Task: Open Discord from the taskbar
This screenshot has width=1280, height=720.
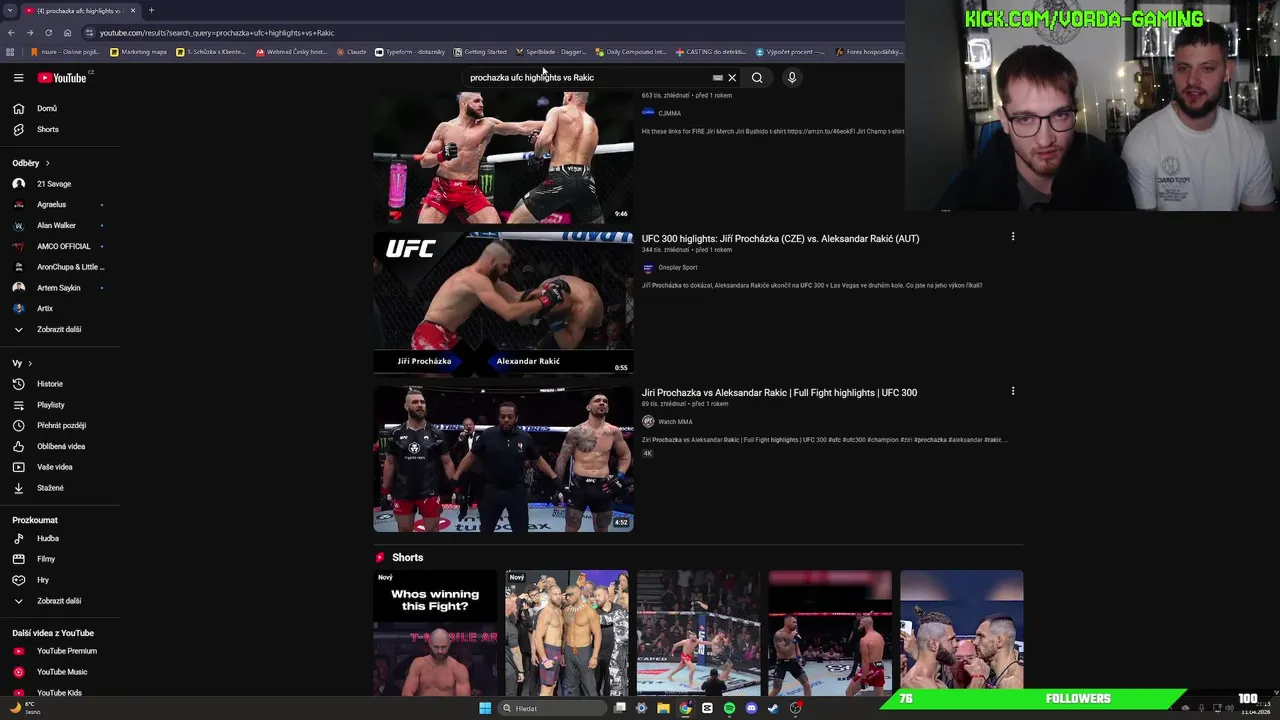Action: (x=751, y=708)
